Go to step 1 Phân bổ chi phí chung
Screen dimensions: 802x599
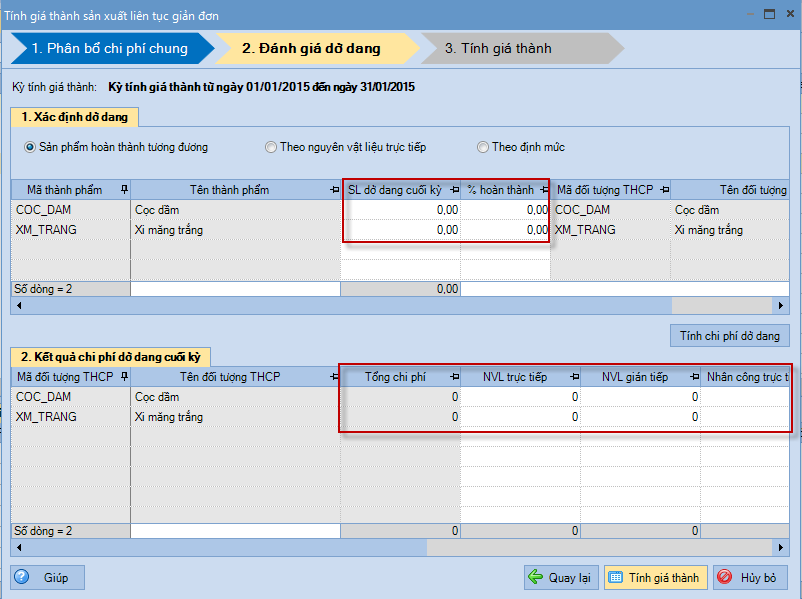112,49
